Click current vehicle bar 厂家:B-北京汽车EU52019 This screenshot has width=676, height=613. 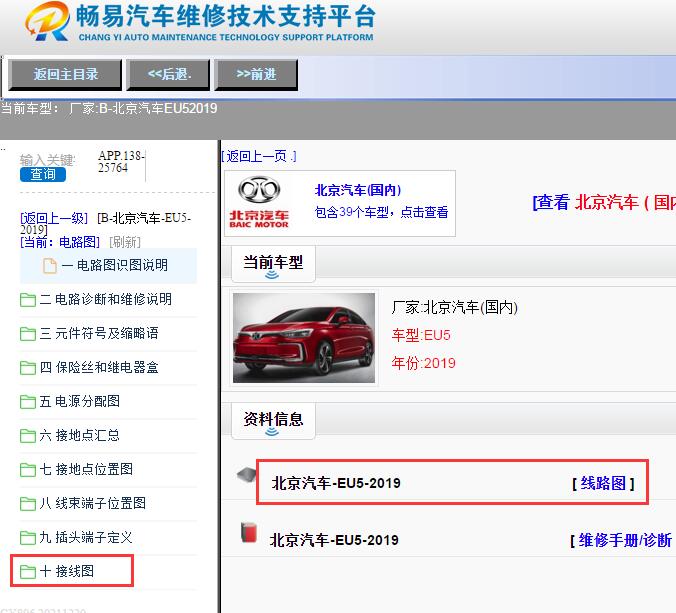click(143, 108)
